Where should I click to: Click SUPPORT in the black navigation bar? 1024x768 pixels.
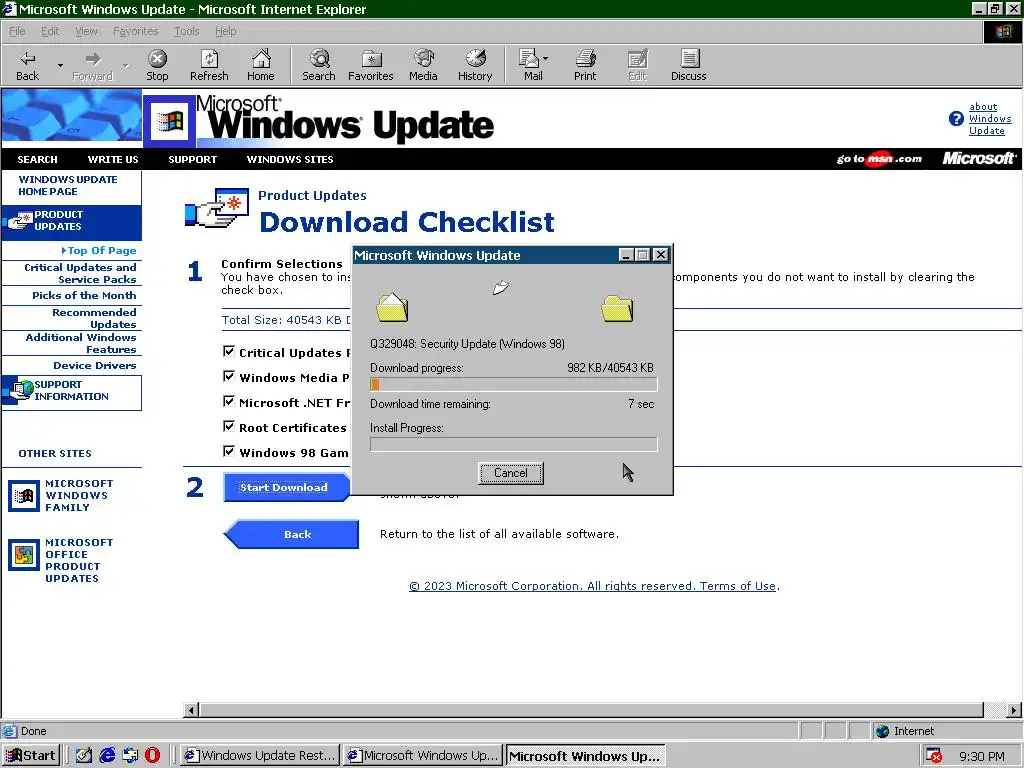pyautogui.click(x=193, y=159)
